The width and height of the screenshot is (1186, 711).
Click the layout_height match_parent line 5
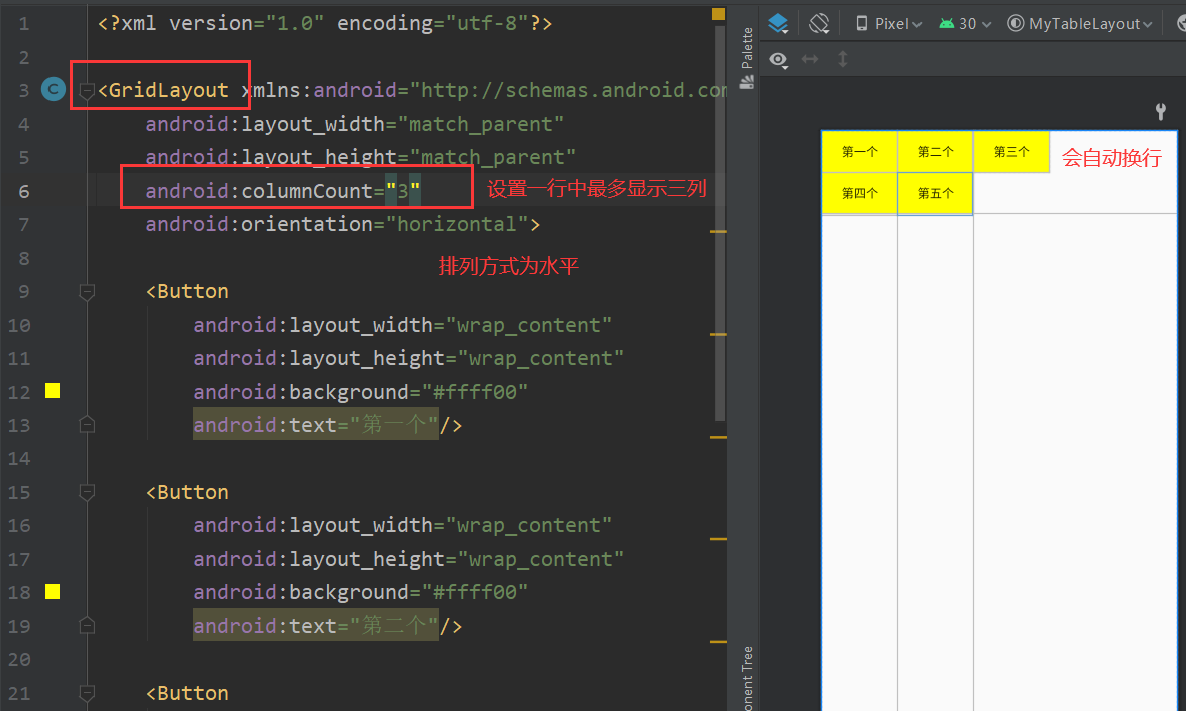(x=361, y=157)
